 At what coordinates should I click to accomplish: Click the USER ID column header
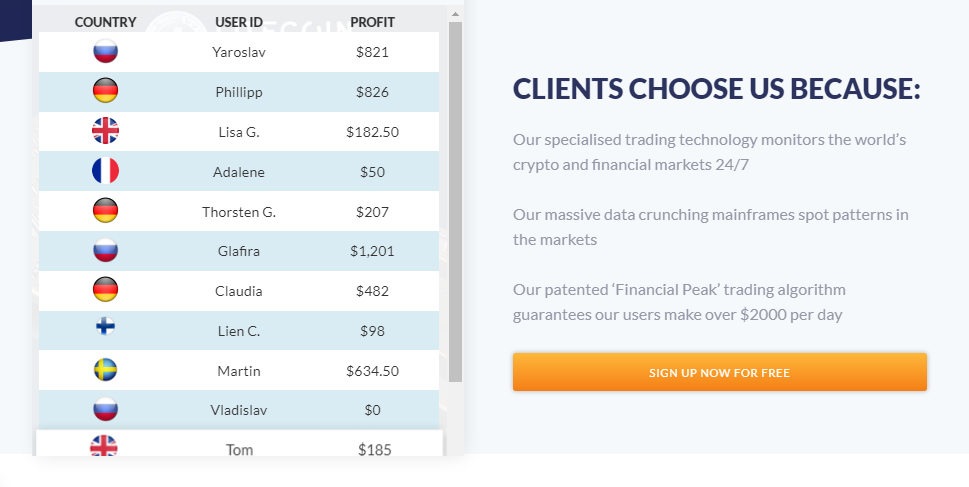click(239, 22)
